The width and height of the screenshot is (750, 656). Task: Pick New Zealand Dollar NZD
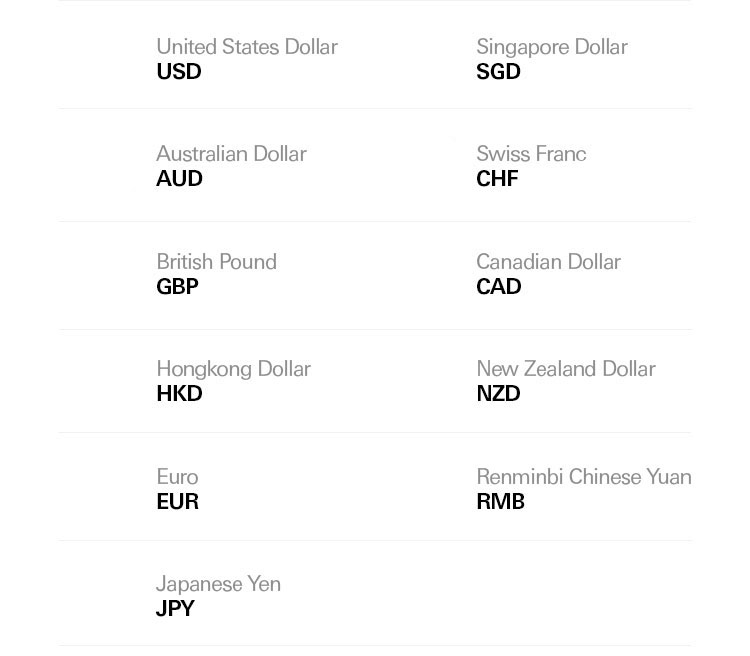pos(565,381)
